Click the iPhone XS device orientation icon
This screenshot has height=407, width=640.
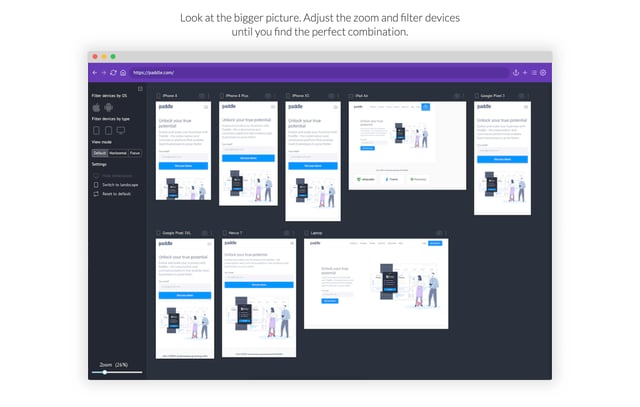288,96
